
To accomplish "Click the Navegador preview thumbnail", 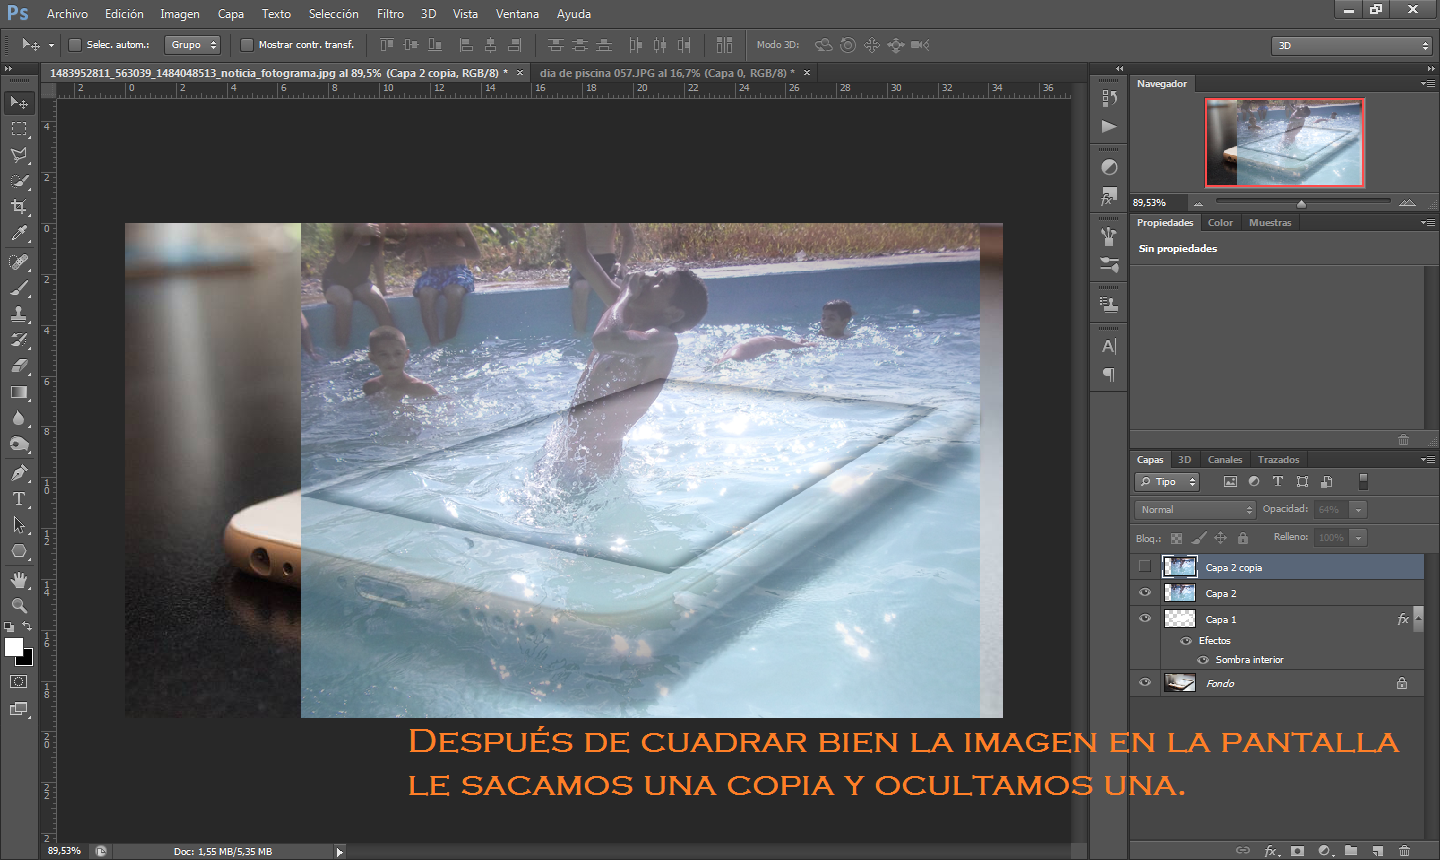I will click(1285, 142).
